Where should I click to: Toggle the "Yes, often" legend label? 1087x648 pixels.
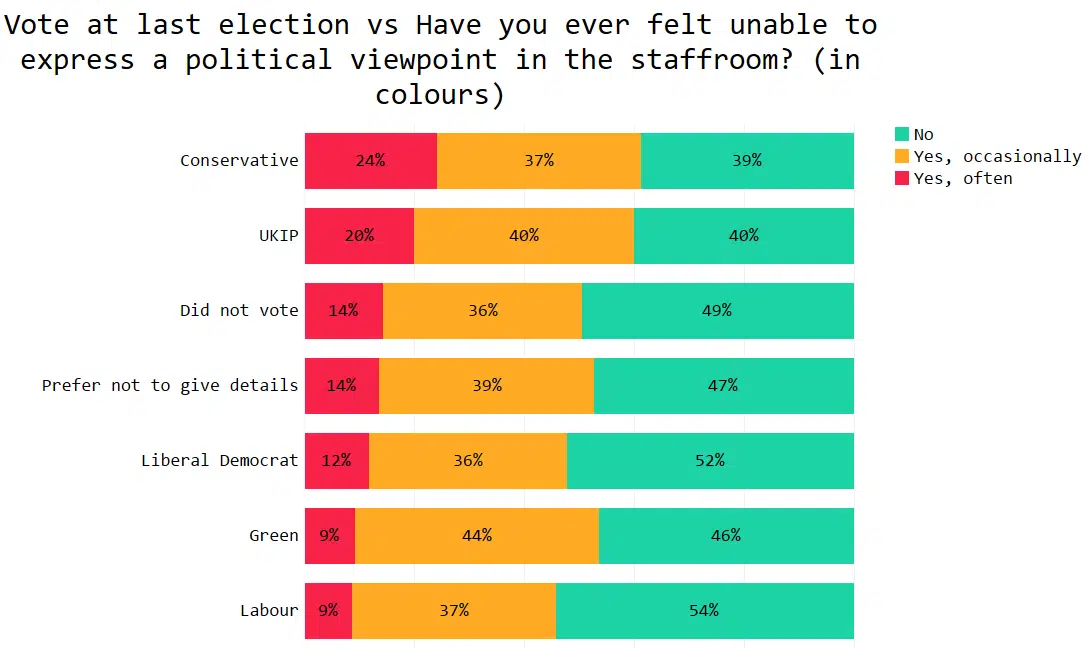tap(962, 178)
